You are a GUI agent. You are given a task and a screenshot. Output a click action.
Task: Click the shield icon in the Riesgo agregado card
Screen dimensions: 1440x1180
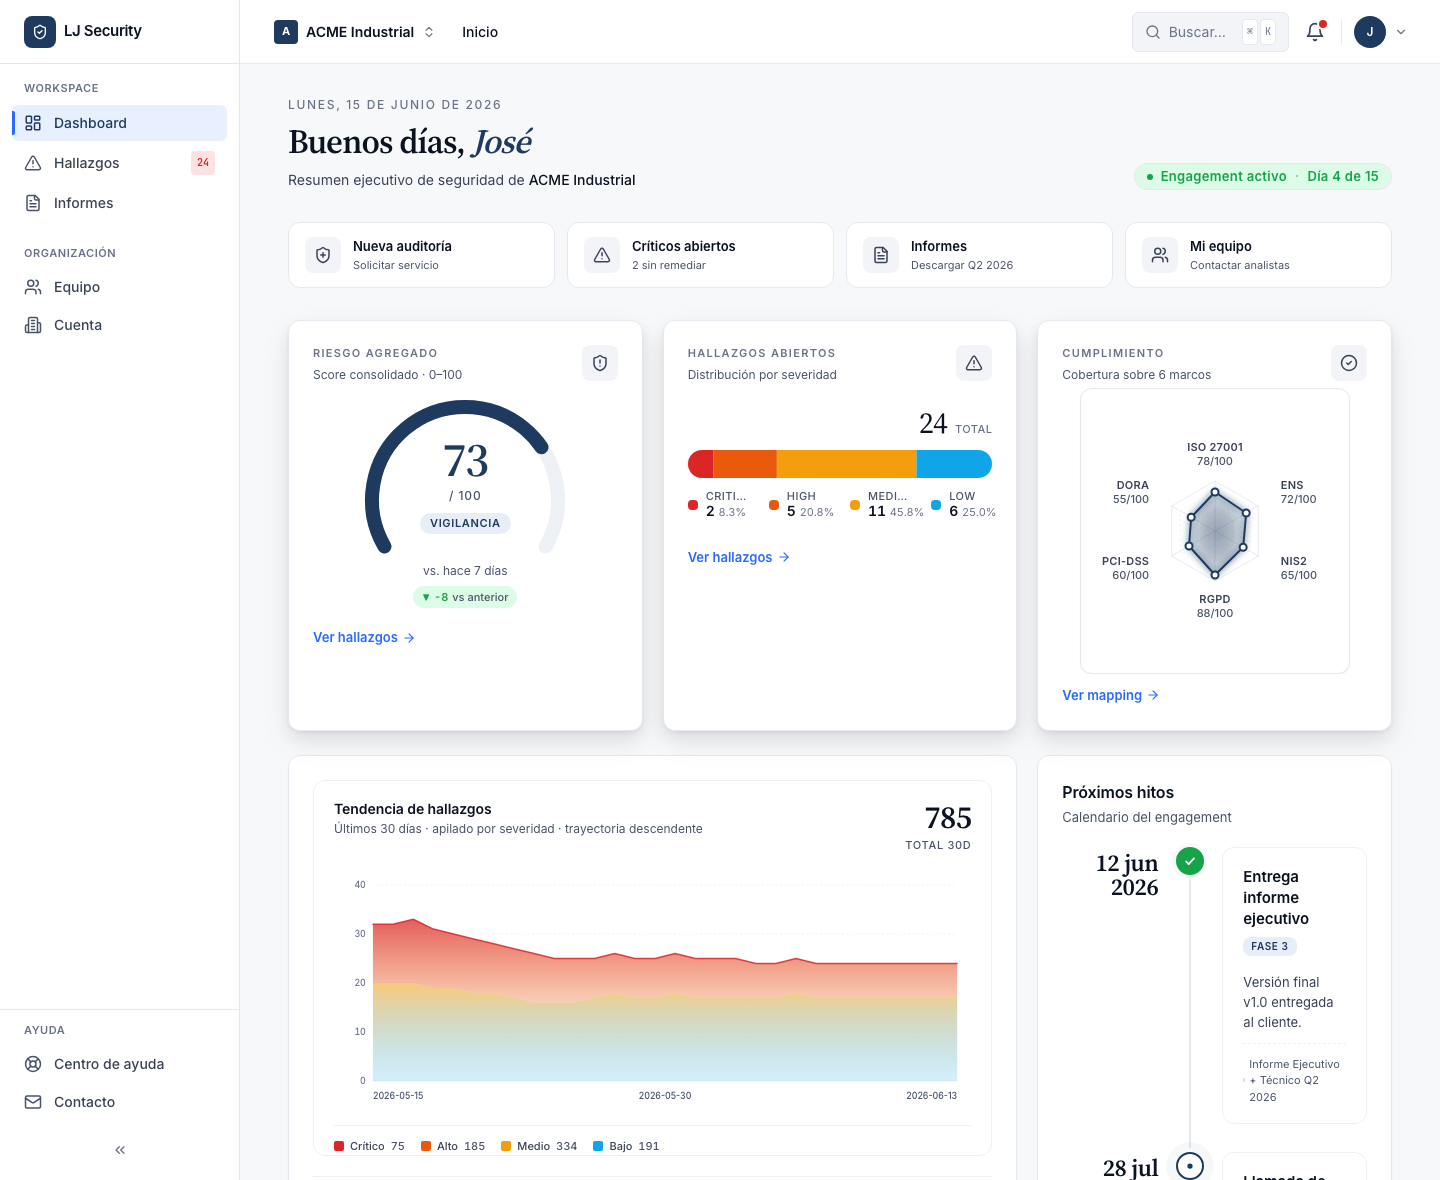(x=600, y=363)
